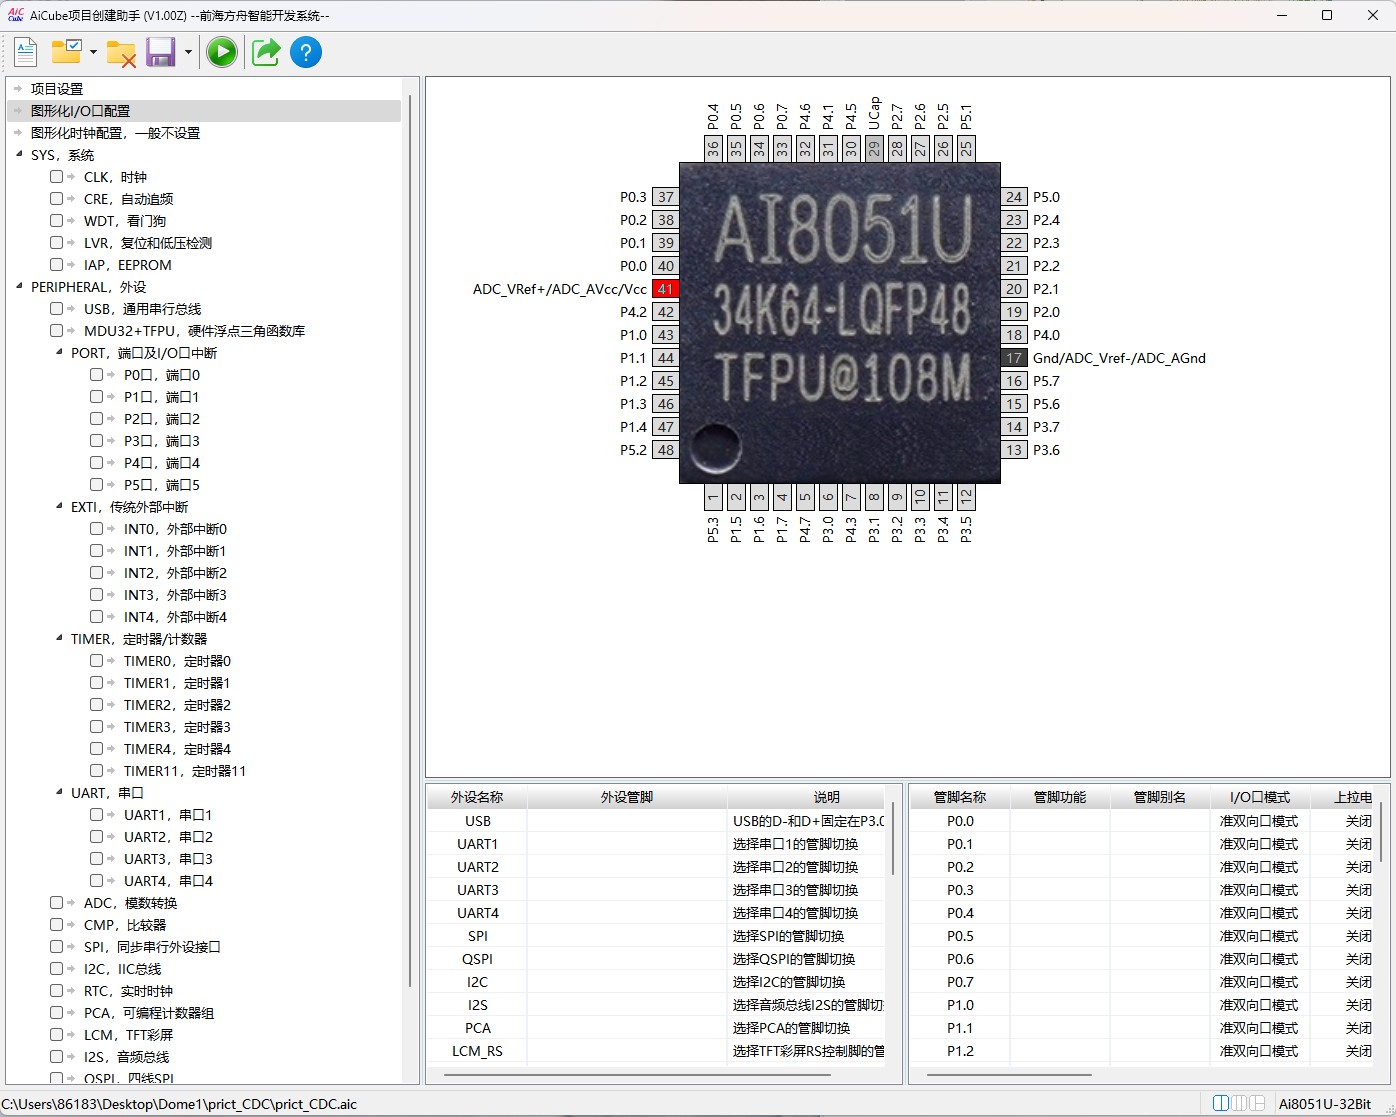This screenshot has height=1117, width=1396.
Task: Click the 管脚名称 column header
Action: tap(959, 797)
